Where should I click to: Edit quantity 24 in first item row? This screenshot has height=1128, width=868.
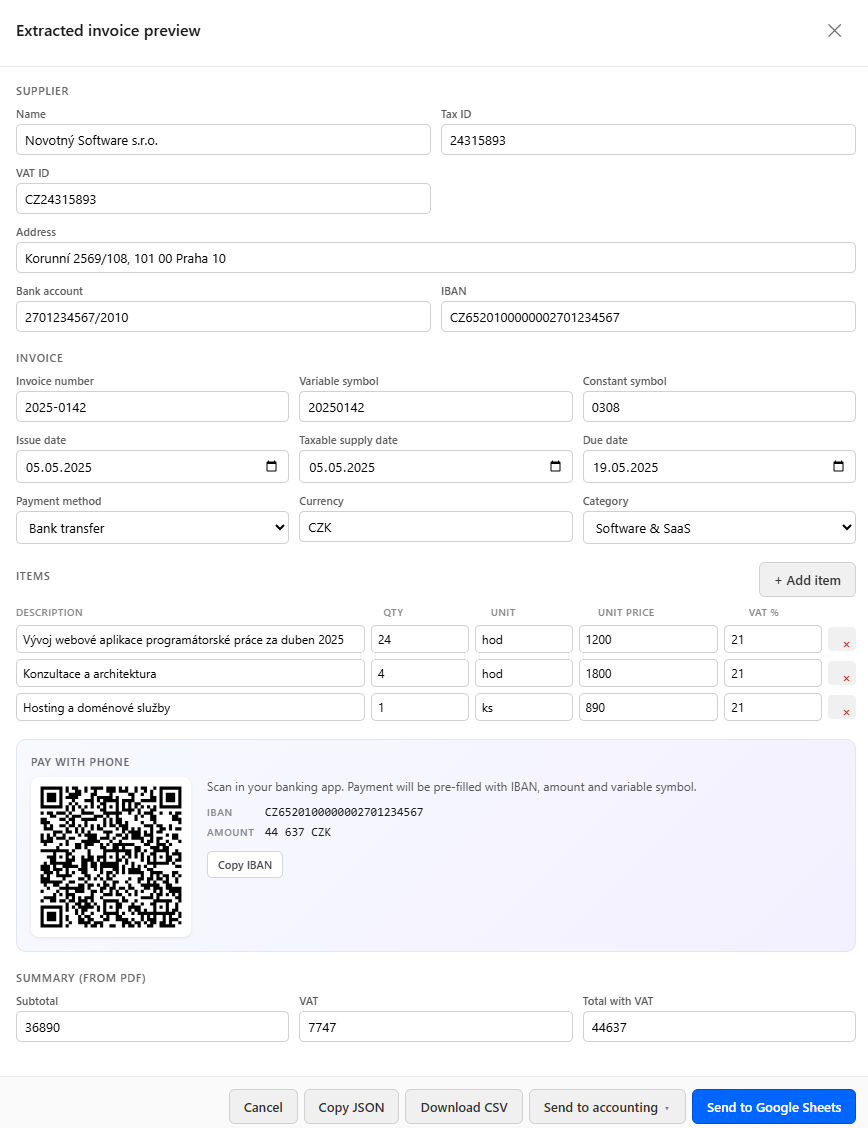pos(420,640)
